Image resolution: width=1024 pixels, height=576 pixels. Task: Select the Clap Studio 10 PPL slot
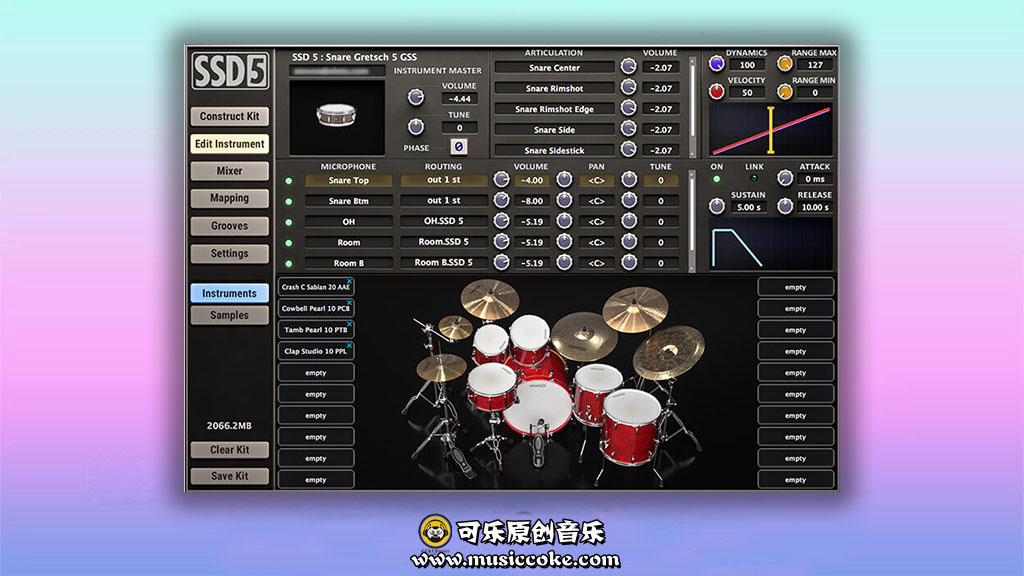[315, 351]
